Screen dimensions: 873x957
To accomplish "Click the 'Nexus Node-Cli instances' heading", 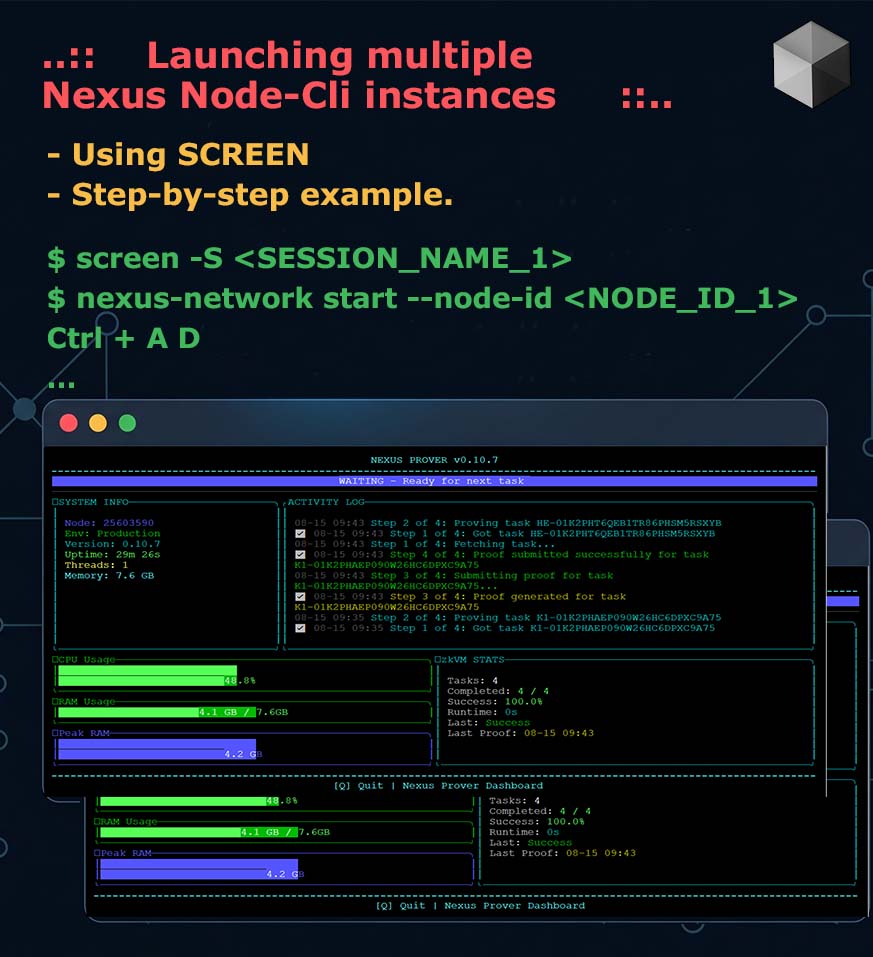I will (299, 96).
